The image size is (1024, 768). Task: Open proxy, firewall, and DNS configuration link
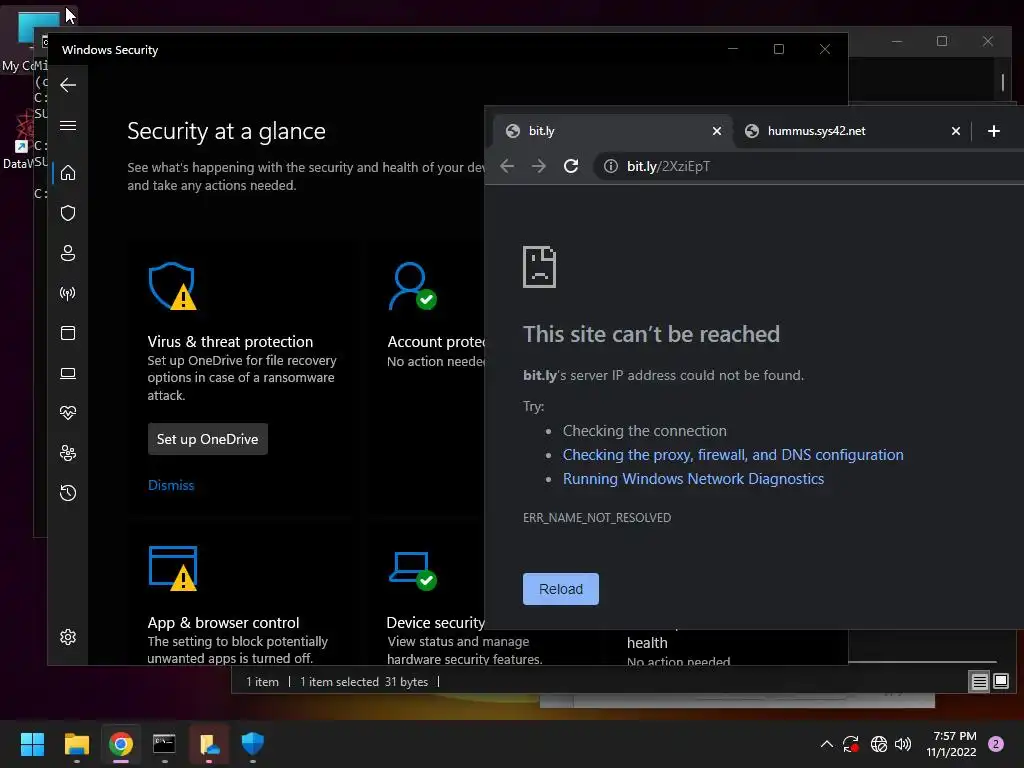tap(733, 455)
